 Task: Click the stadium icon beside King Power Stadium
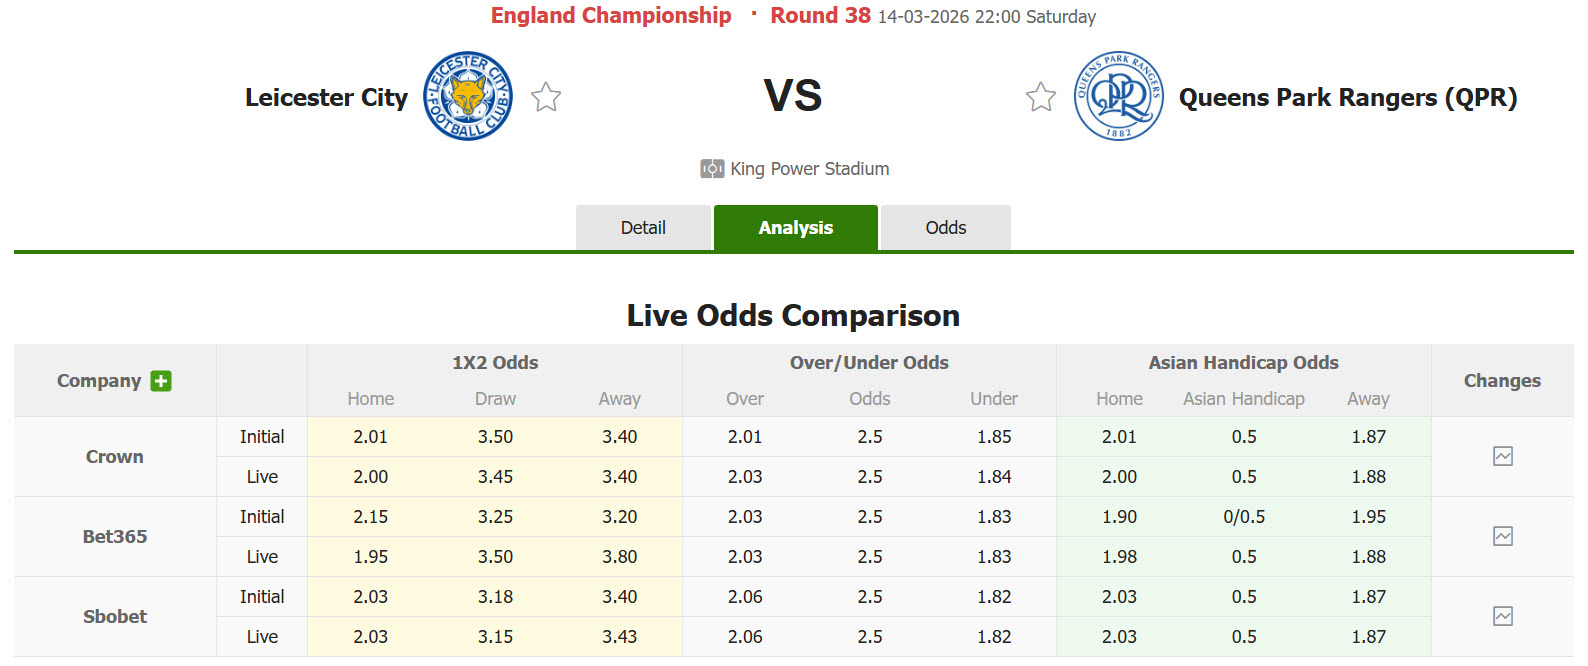click(x=712, y=168)
